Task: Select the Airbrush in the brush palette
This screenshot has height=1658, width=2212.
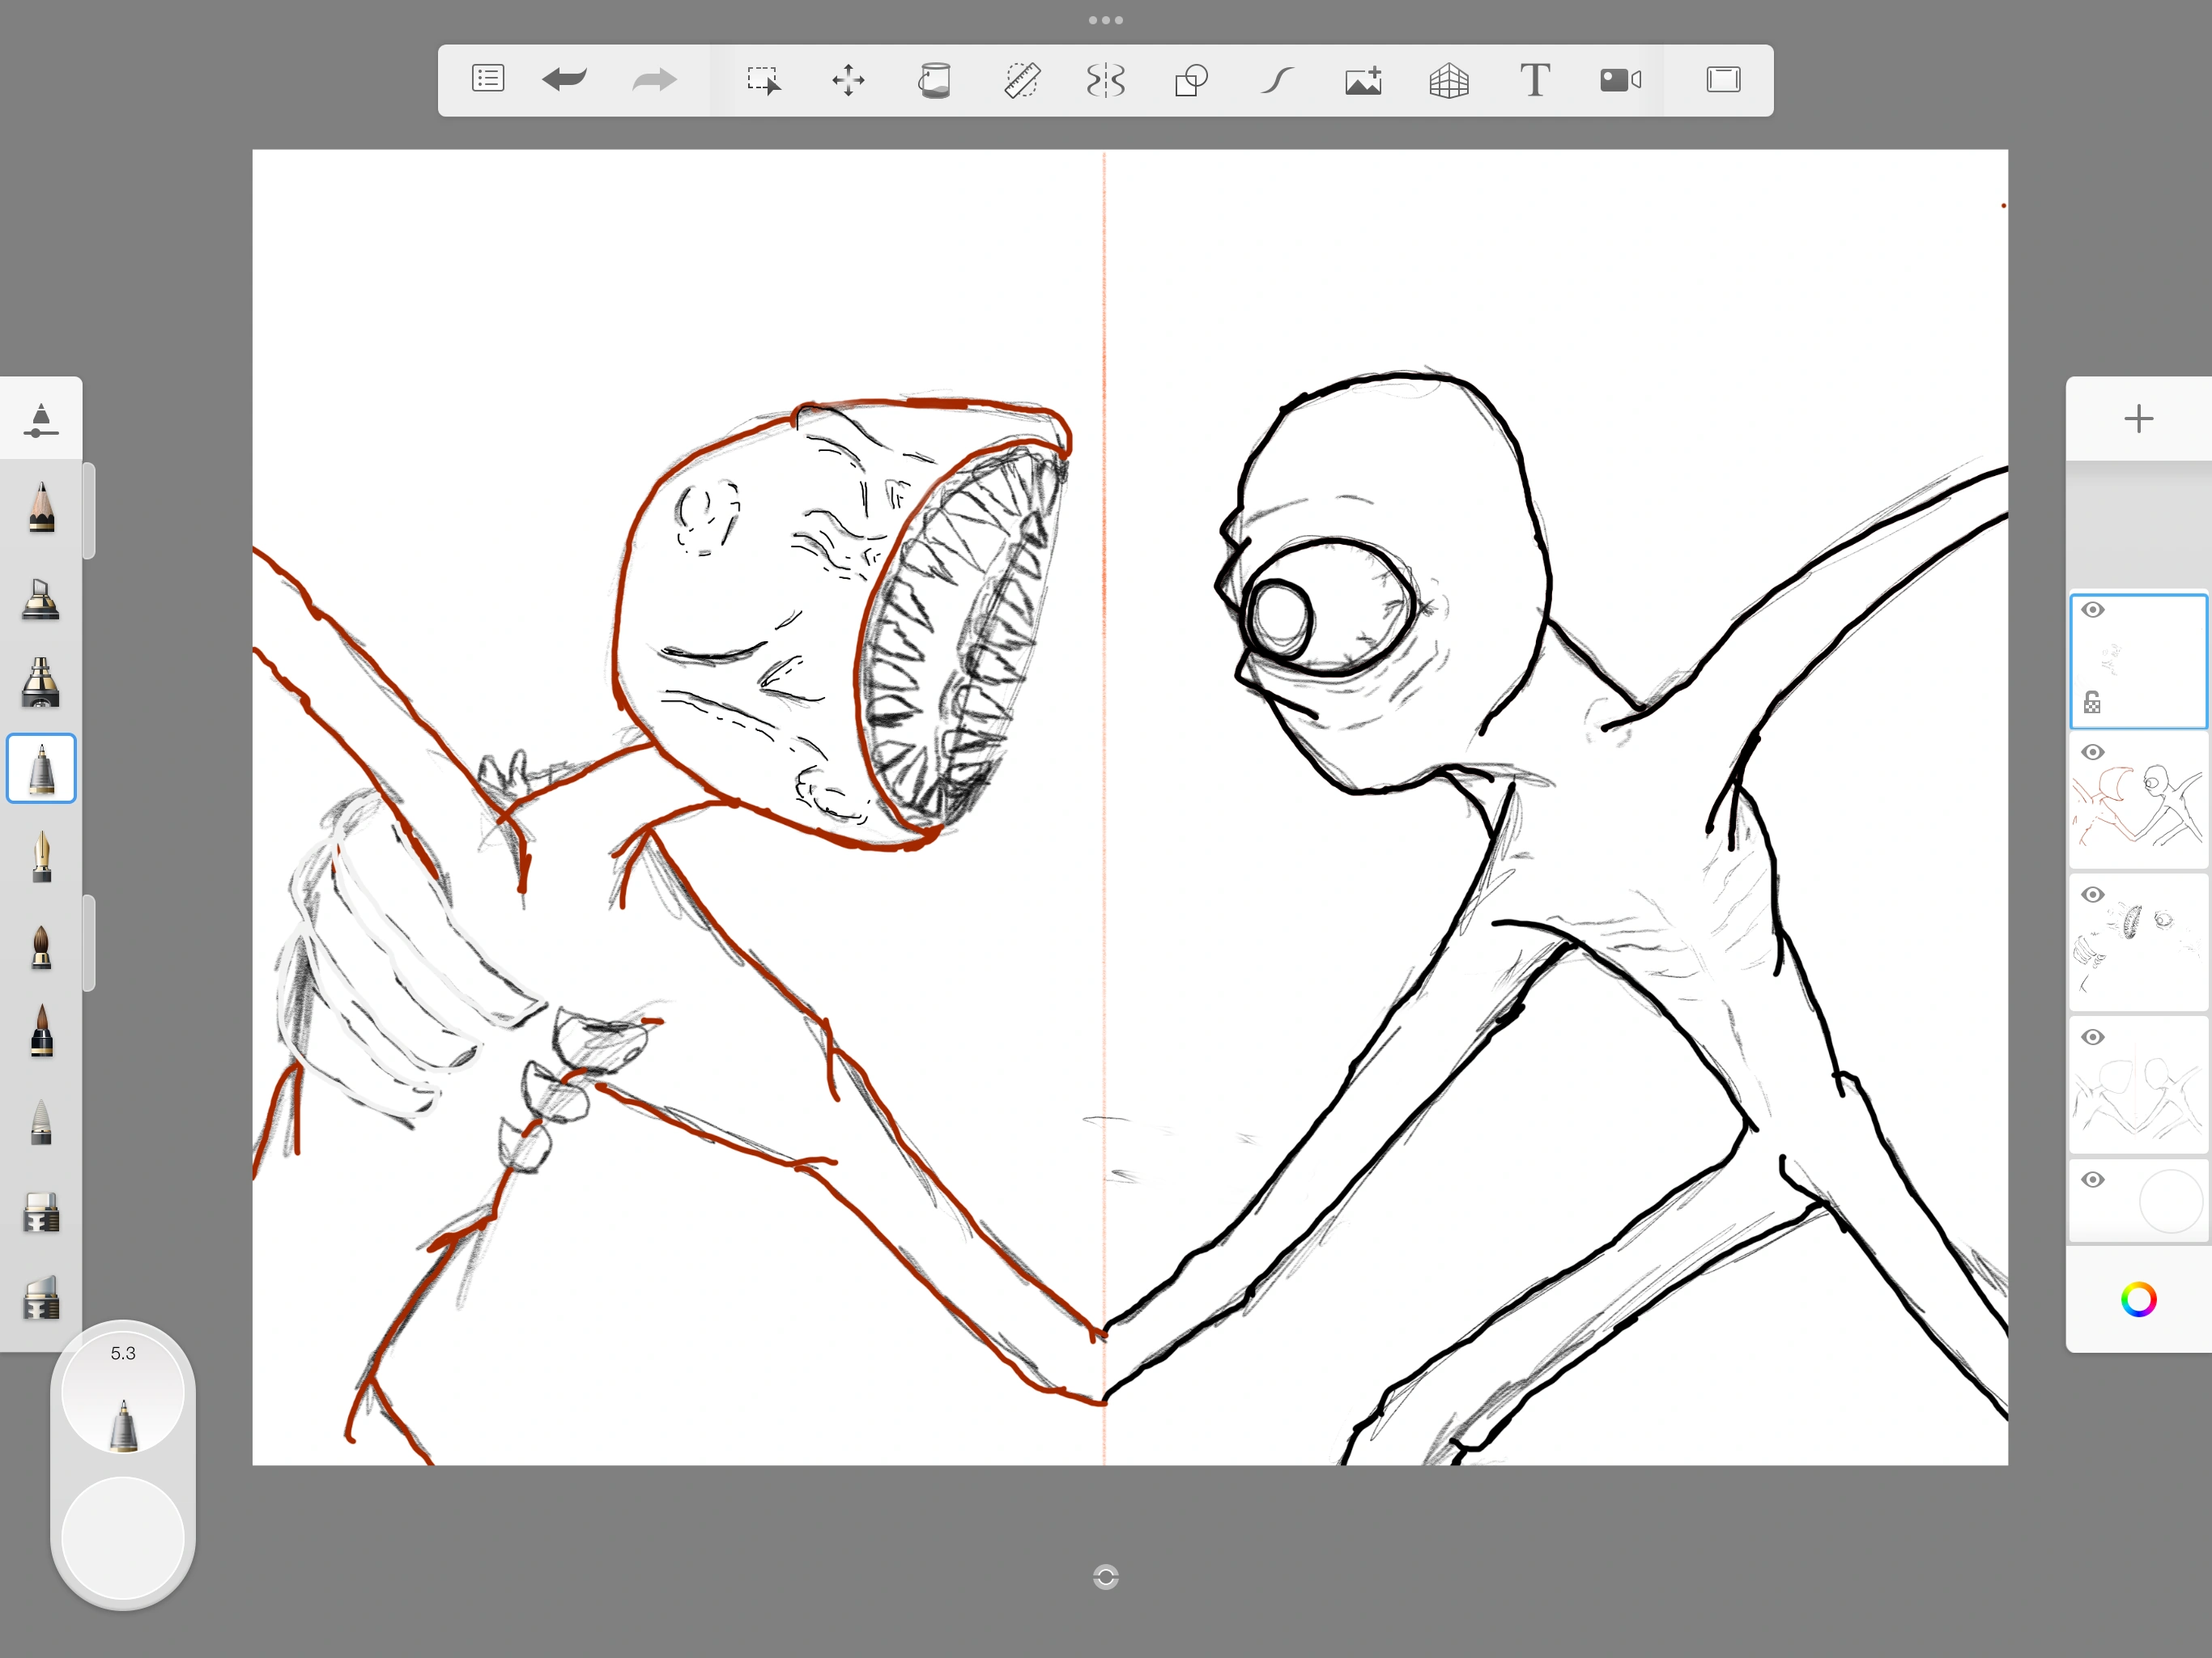Action: pyautogui.click(x=41, y=684)
